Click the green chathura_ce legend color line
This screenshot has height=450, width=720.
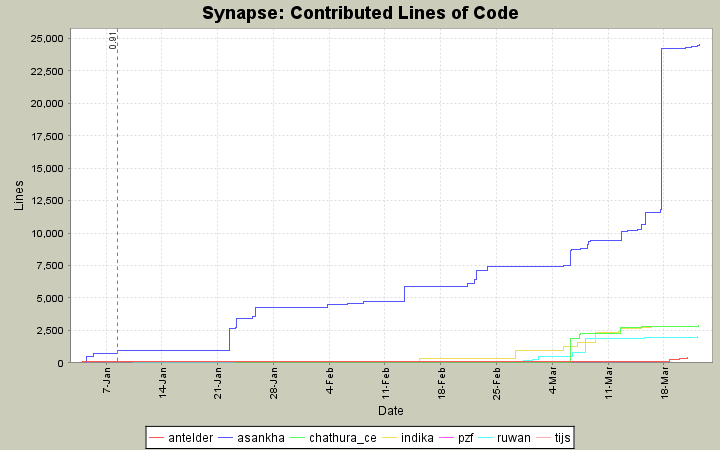tap(298, 438)
